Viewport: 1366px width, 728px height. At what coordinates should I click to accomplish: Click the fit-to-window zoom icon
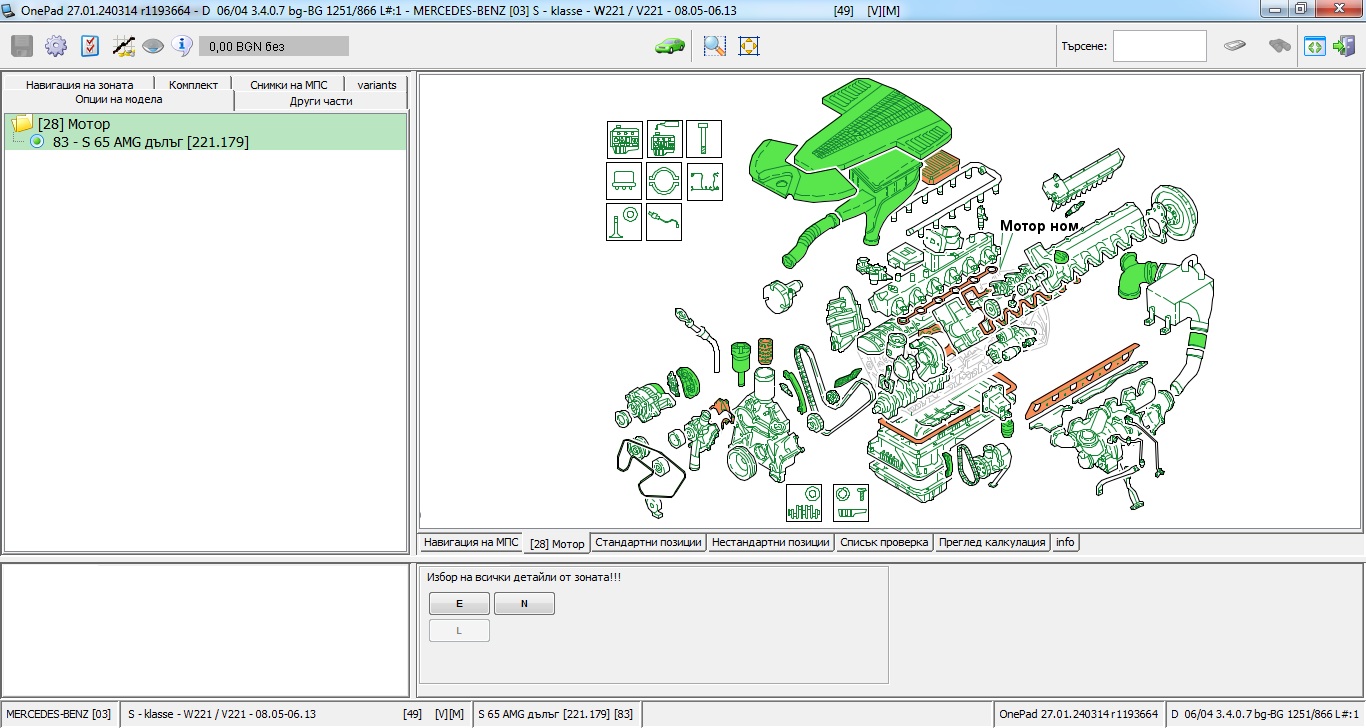point(749,46)
